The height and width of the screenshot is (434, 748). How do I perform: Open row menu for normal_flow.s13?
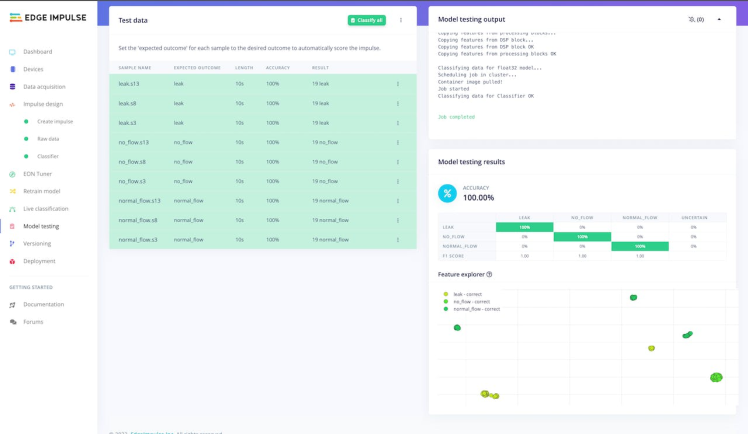pos(397,201)
